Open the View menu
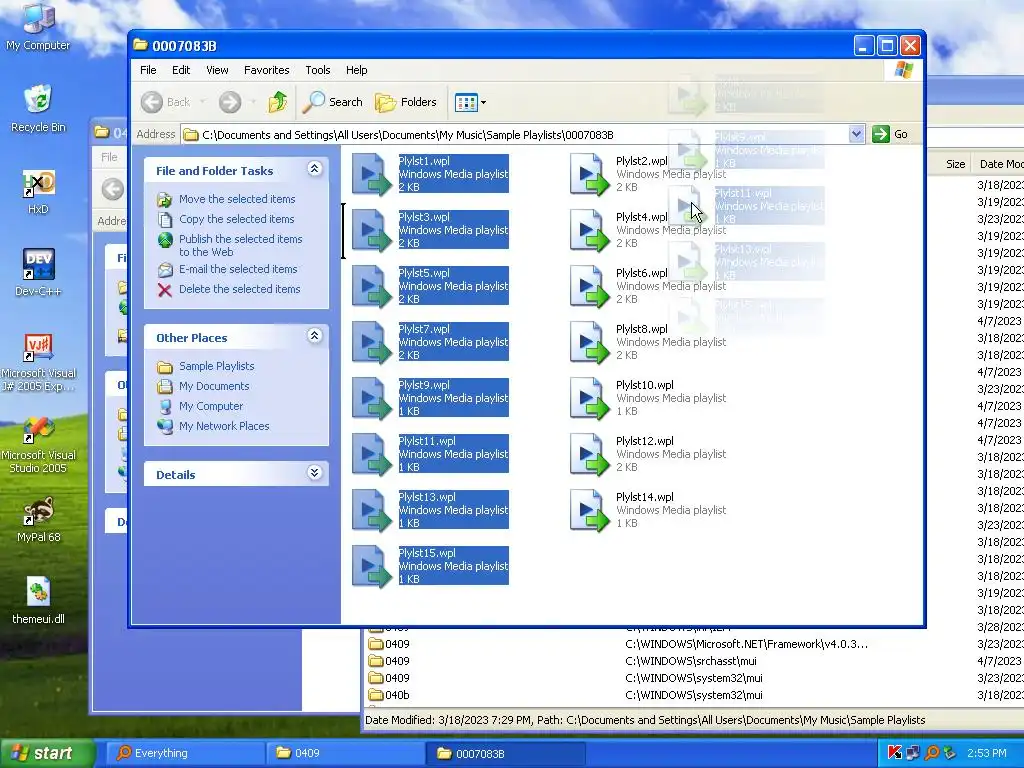 tap(217, 70)
